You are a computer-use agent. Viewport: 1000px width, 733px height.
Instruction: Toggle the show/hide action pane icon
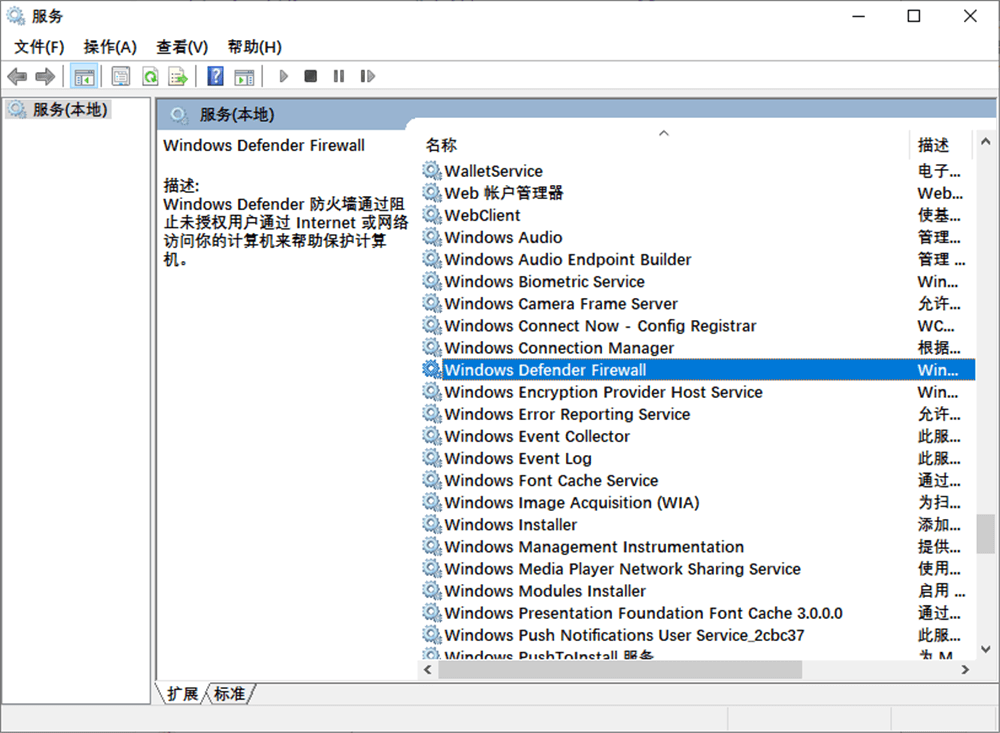pos(244,76)
